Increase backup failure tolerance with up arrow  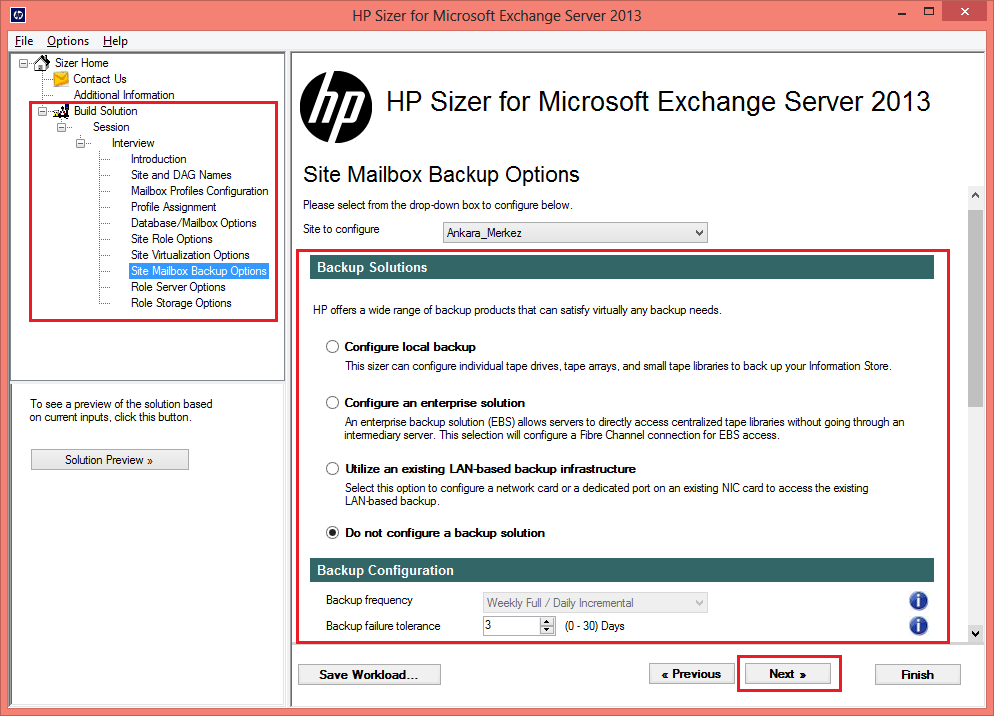point(547,622)
